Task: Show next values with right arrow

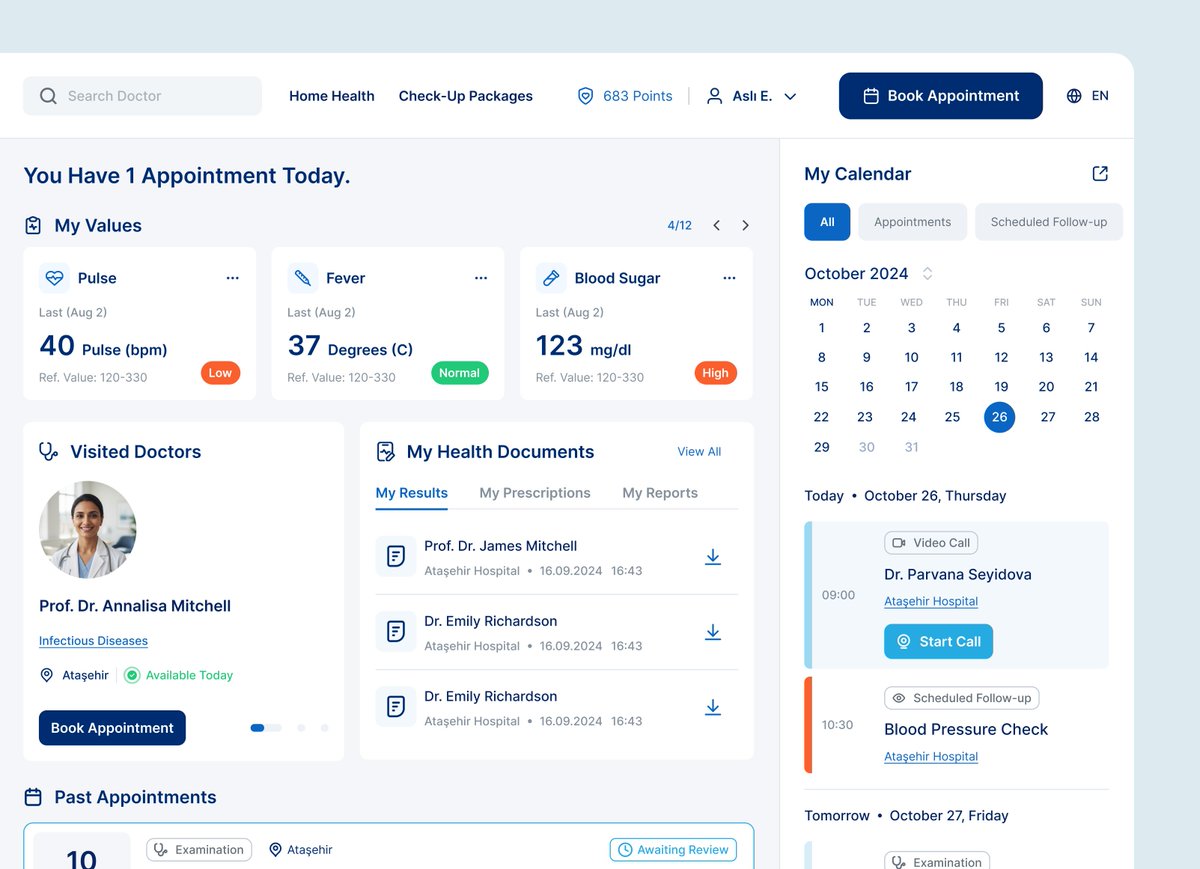Action: click(x=745, y=226)
